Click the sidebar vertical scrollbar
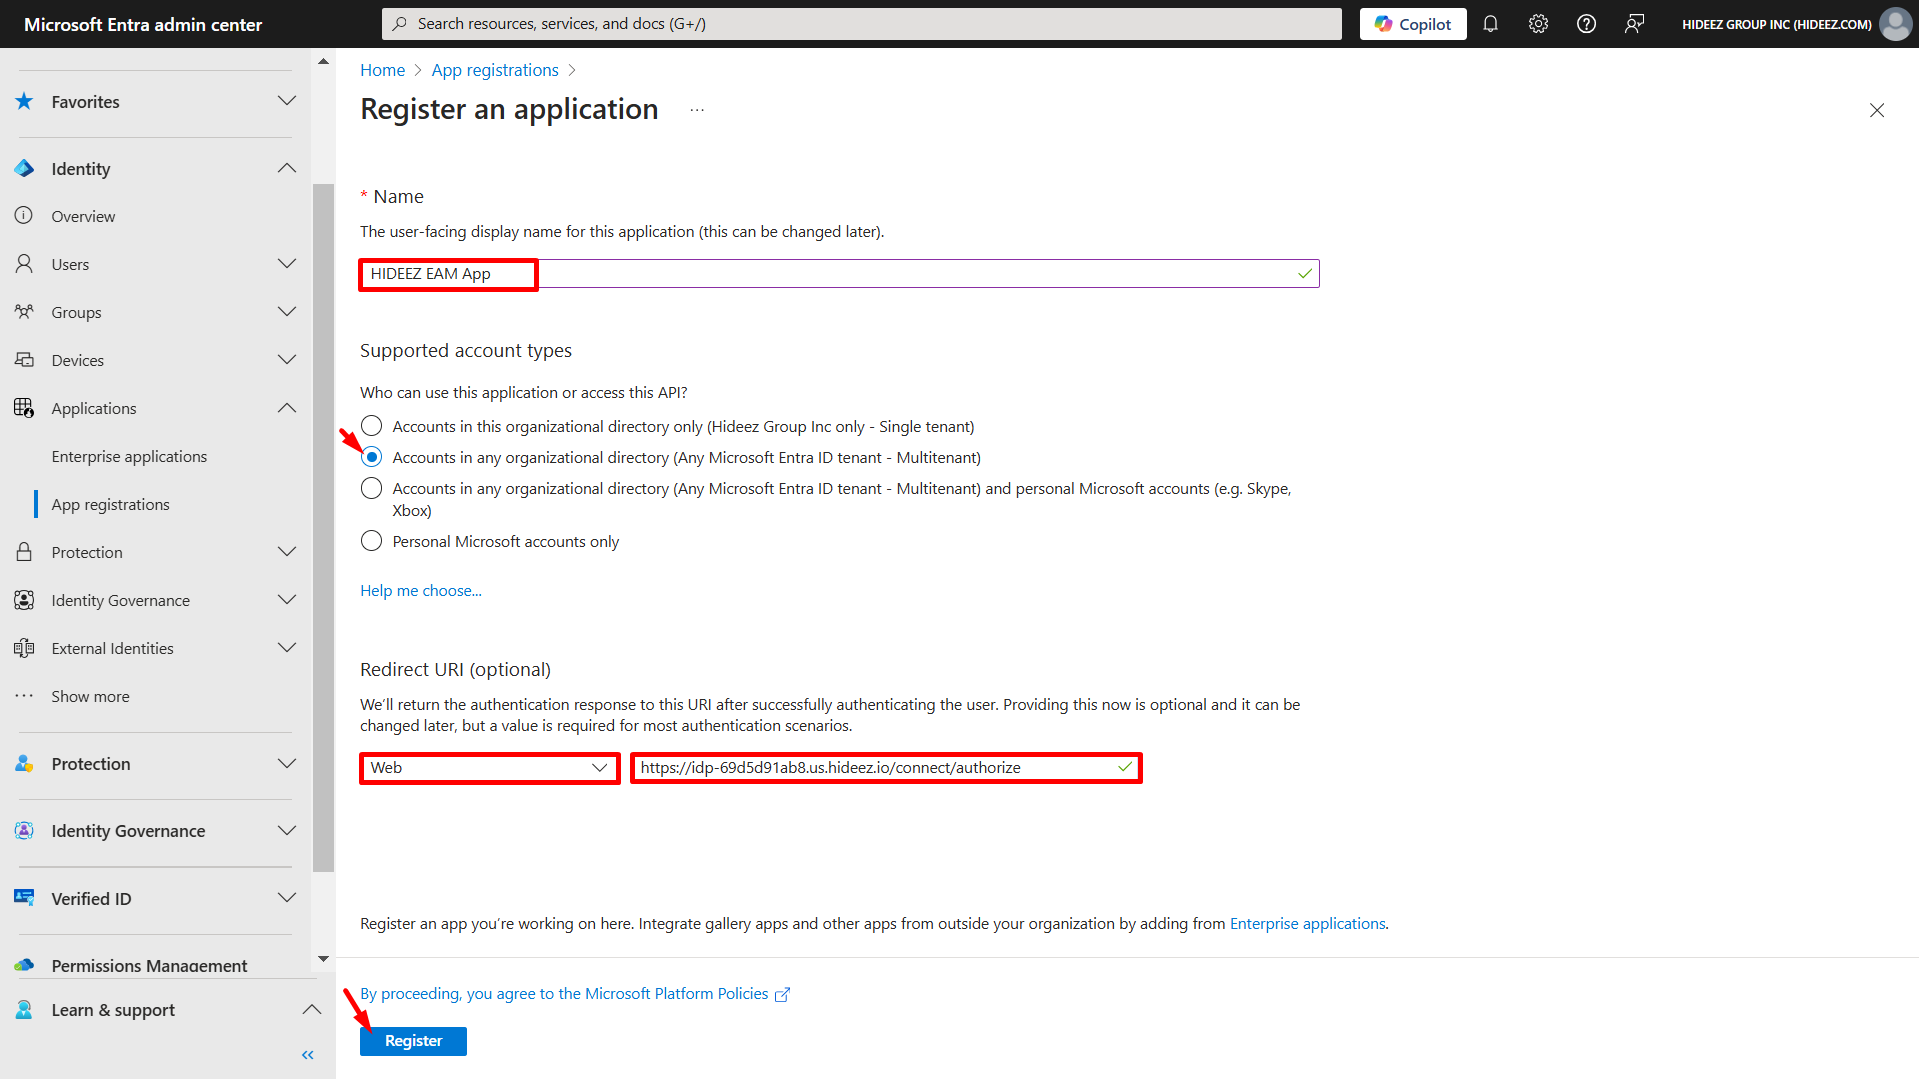Screen dimensions: 1919x1079 323,528
